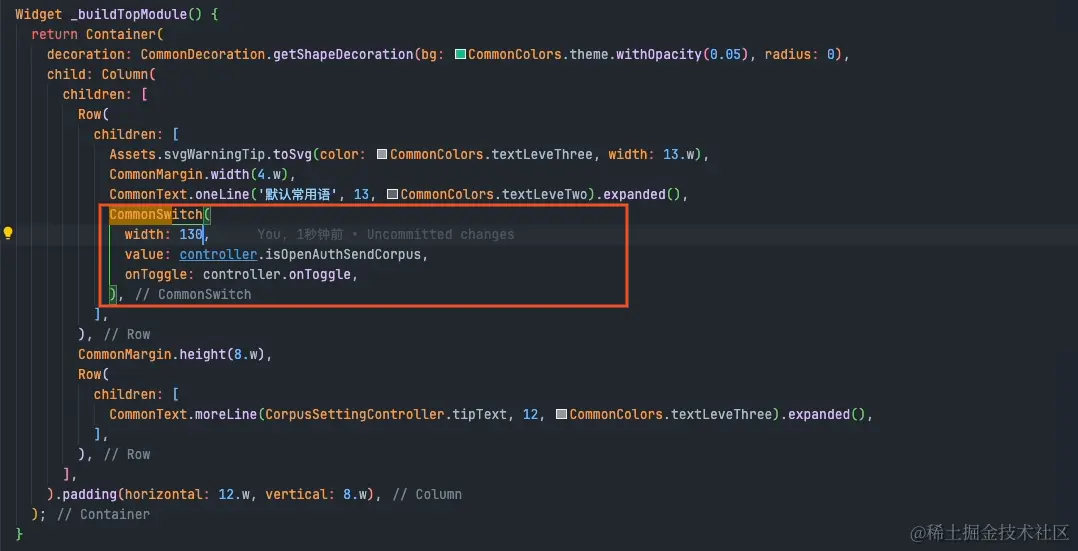
Task: Click the getShapeDecoration method call
Action: (x=344, y=54)
